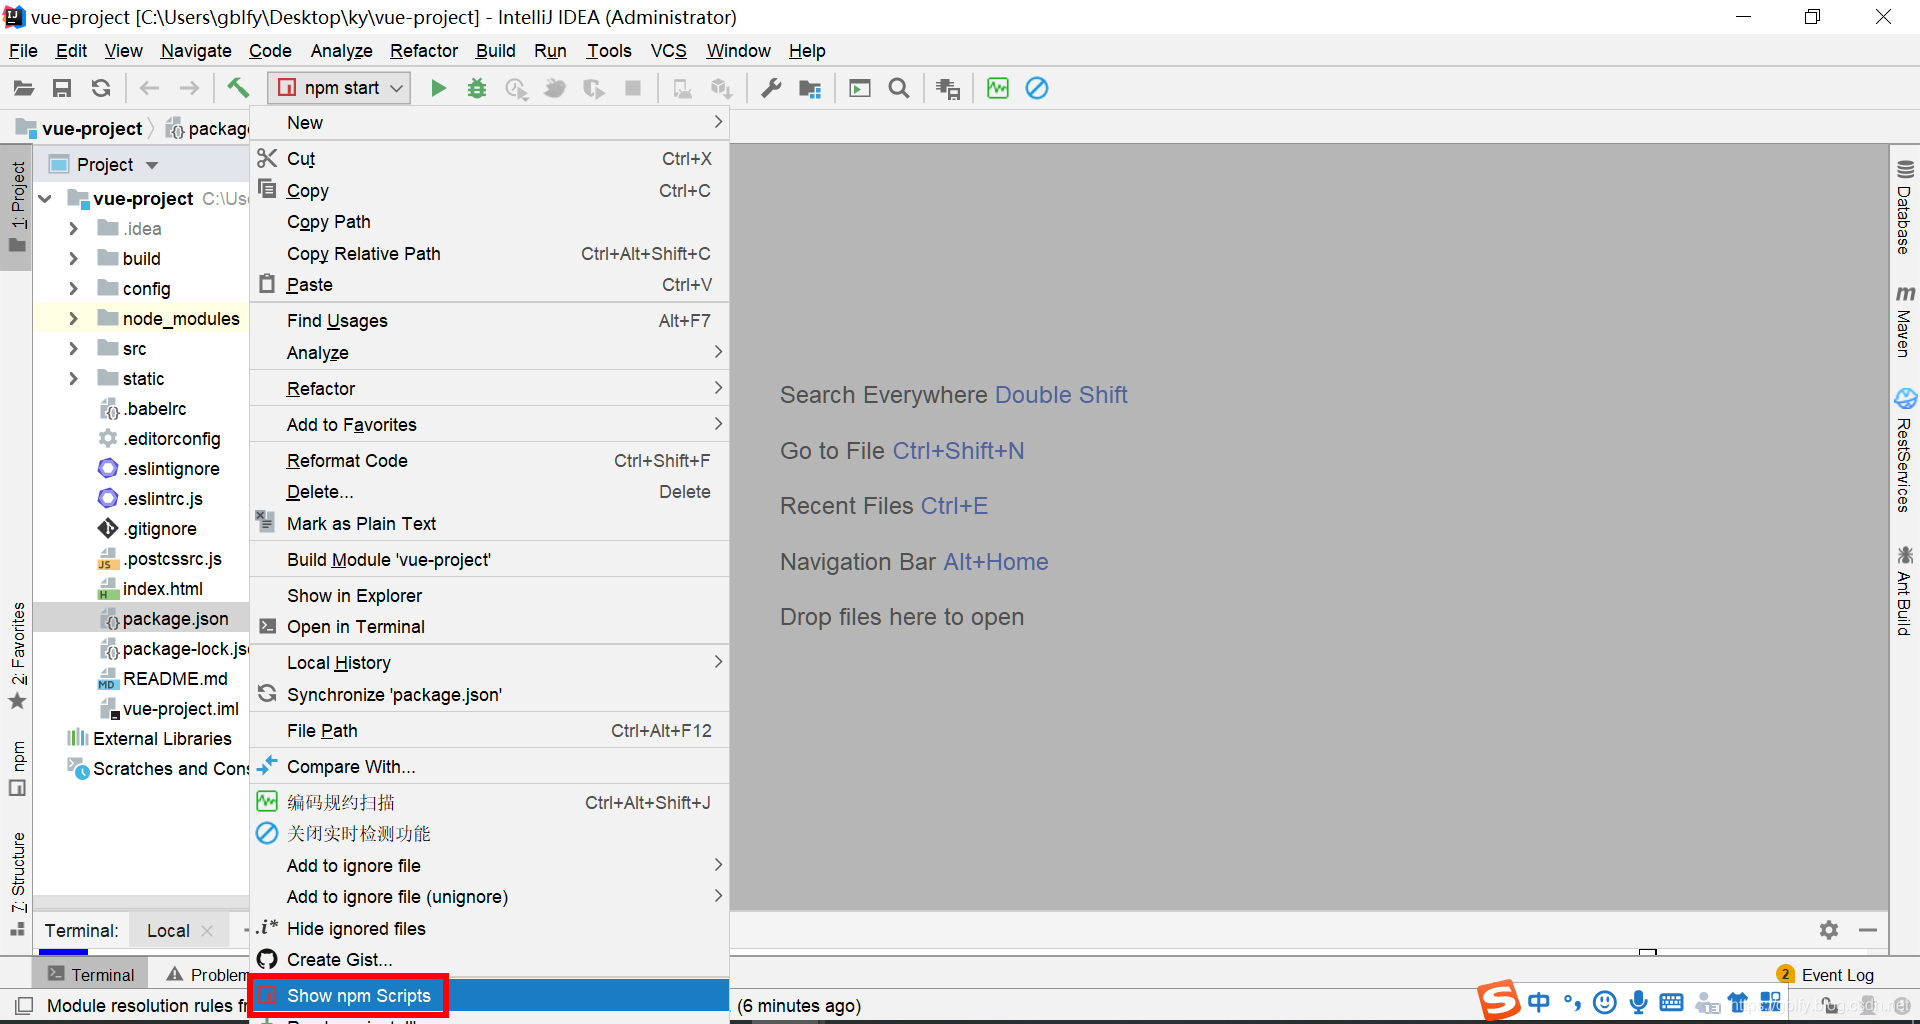Choose Copy Relative Path menu entry
The image size is (1920, 1024).
tap(489, 254)
